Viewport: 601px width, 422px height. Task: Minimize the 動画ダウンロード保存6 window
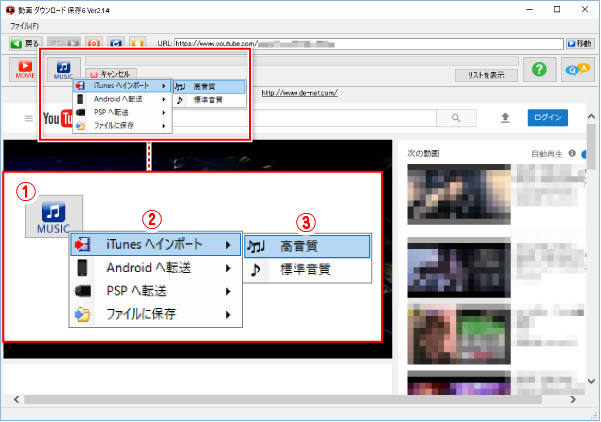pyautogui.click(x=530, y=9)
